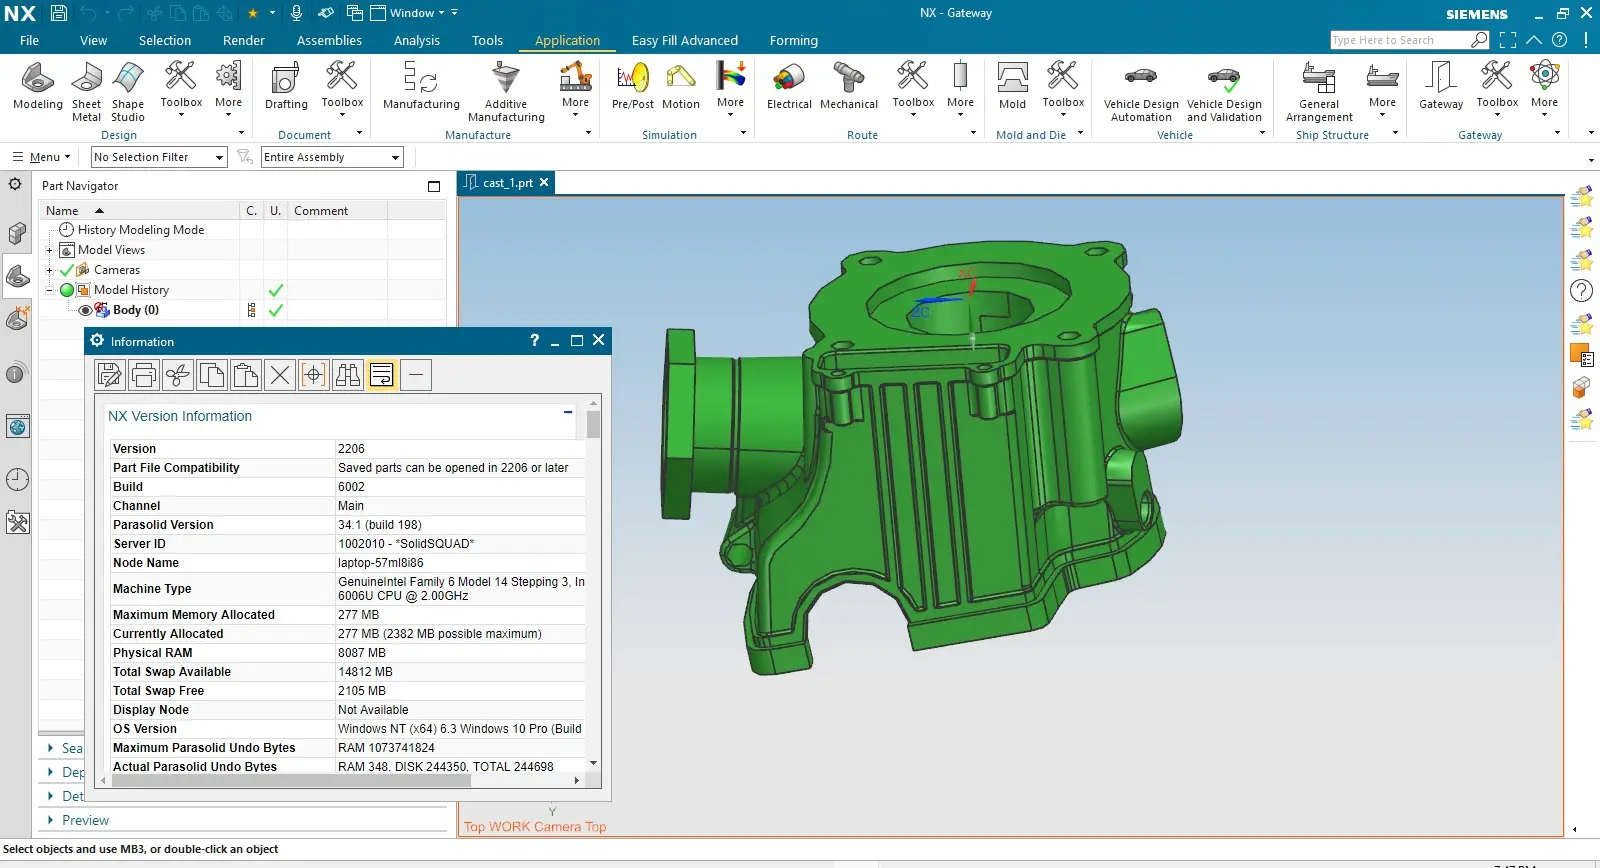Image resolution: width=1600 pixels, height=868 pixels.
Task: Click the Node Name value laptop-57ml8i86
Action: click(381, 563)
